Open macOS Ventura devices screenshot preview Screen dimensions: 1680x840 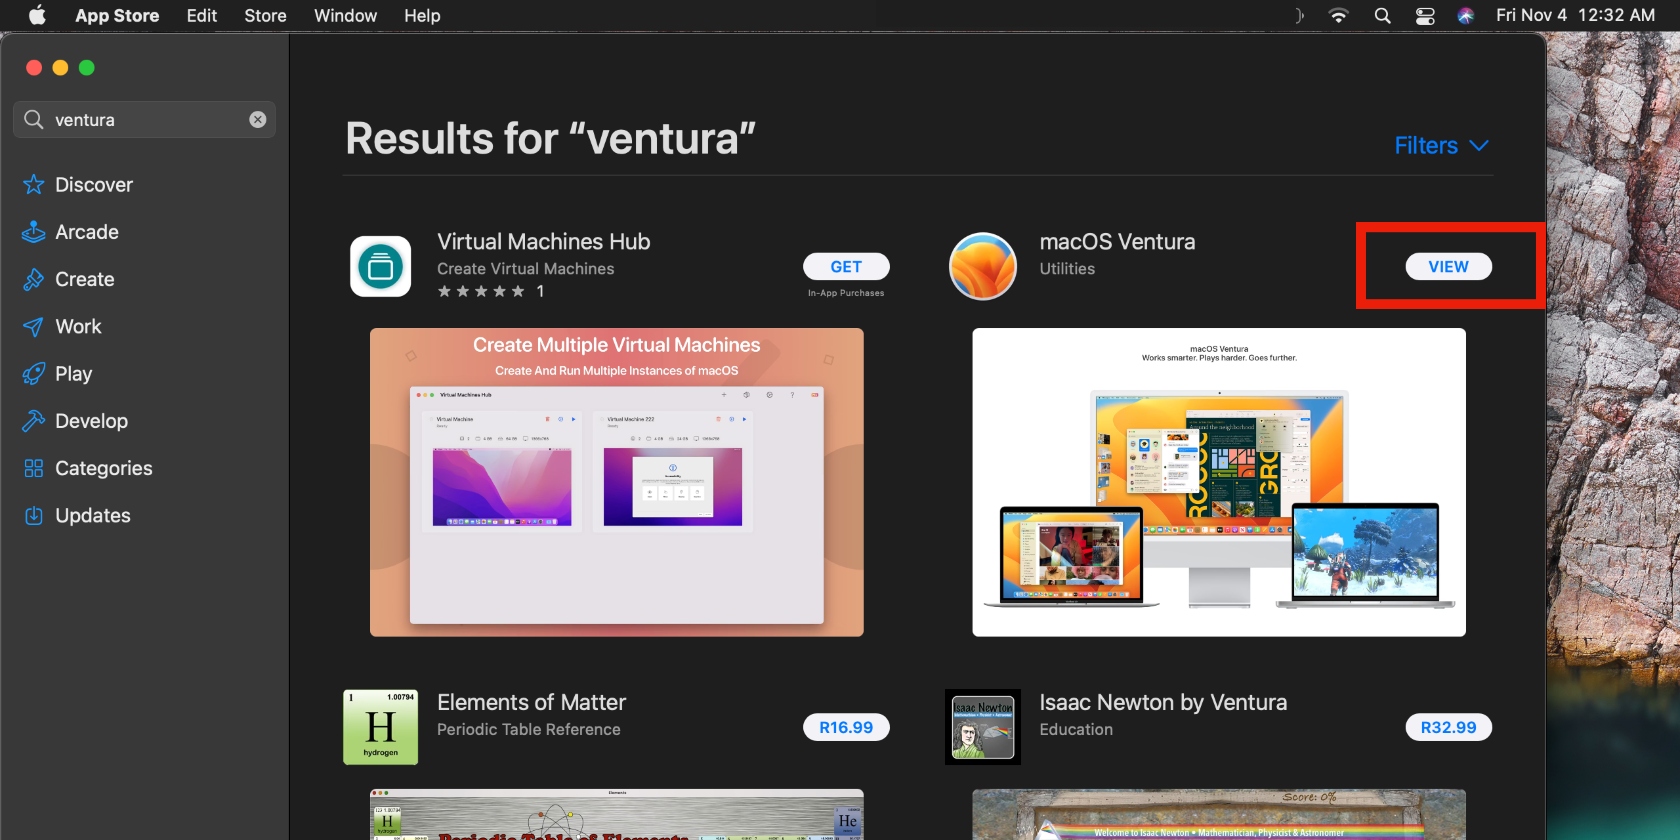point(1219,482)
